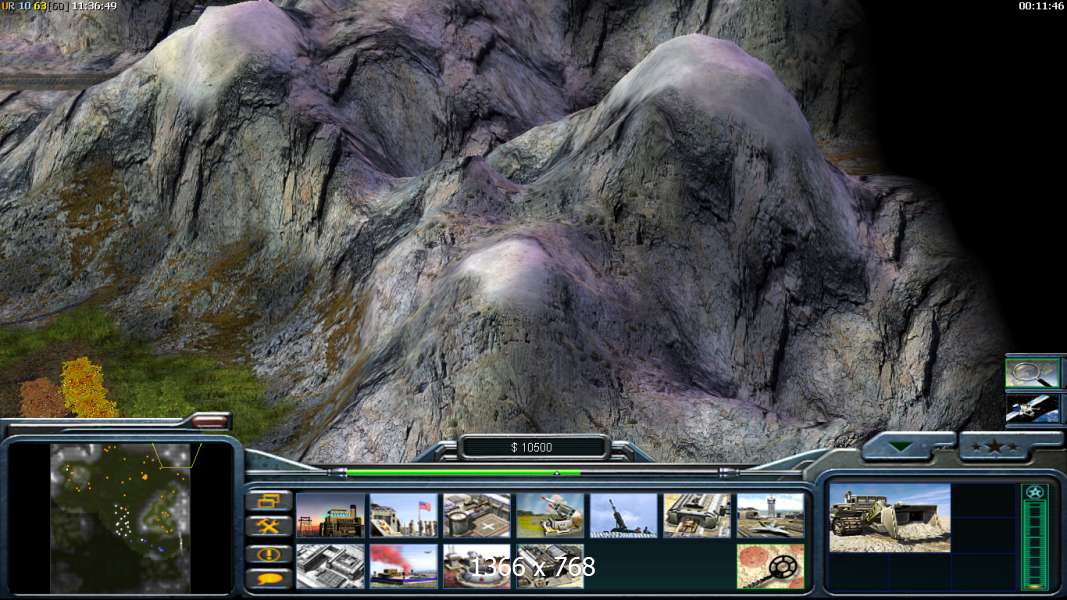Image resolution: width=1067 pixels, height=600 pixels.
Task: Build the Patriot Missile battery
Action: [x=550, y=516]
